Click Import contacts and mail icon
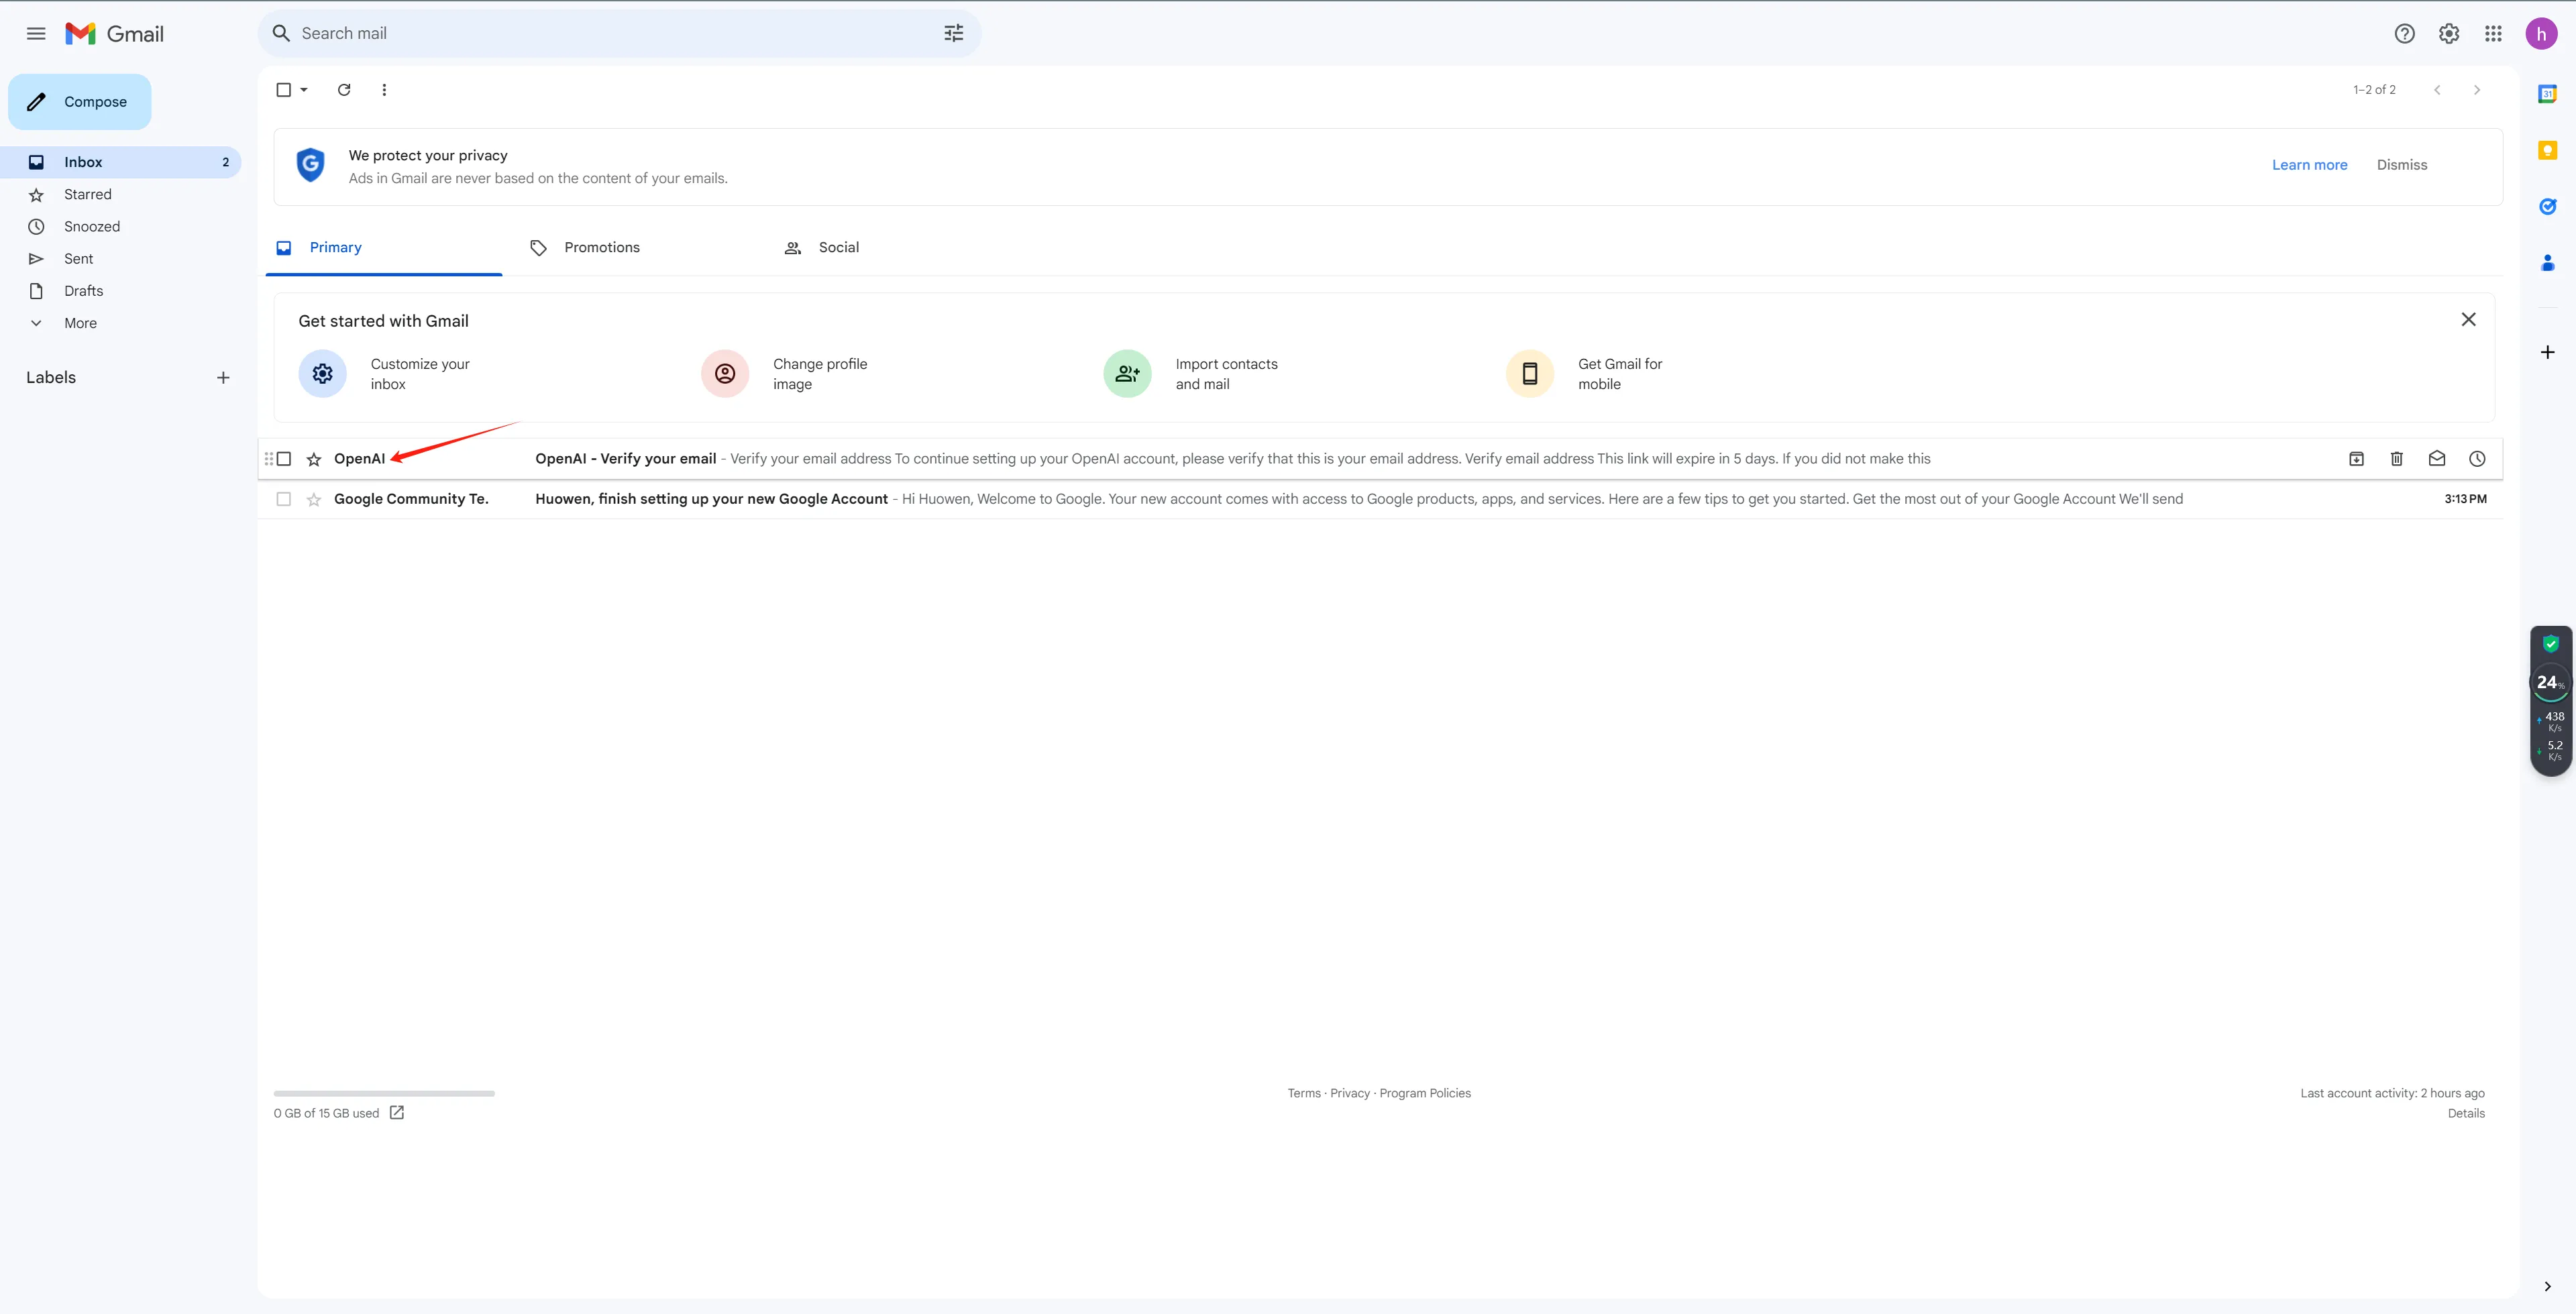The height and width of the screenshot is (1314, 2576). (x=1127, y=374)
